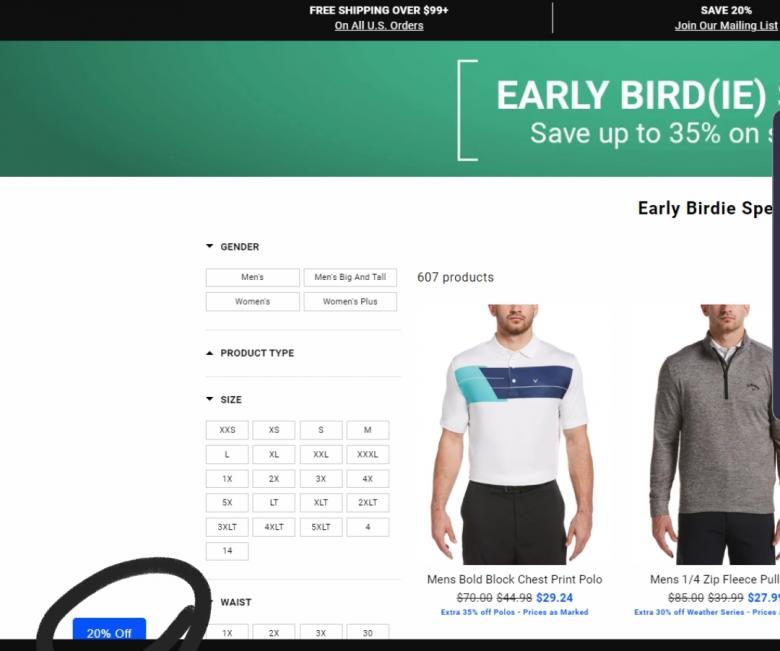Select waist size 30 filter
This screenshot has width=780, height=651.
[x=368, y=633]
